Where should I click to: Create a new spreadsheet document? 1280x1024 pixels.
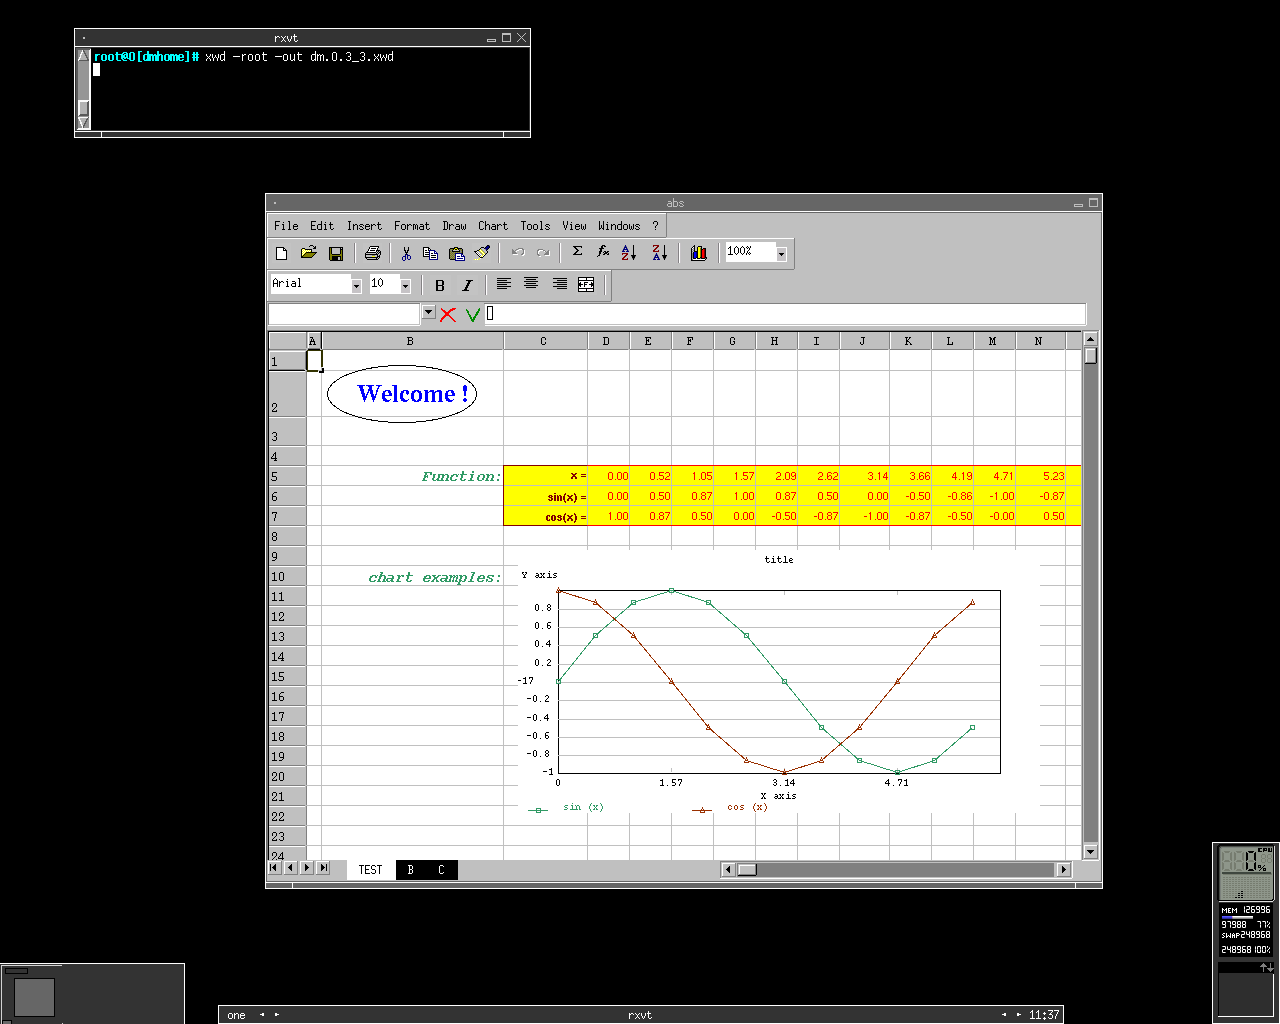coord(281,253)
